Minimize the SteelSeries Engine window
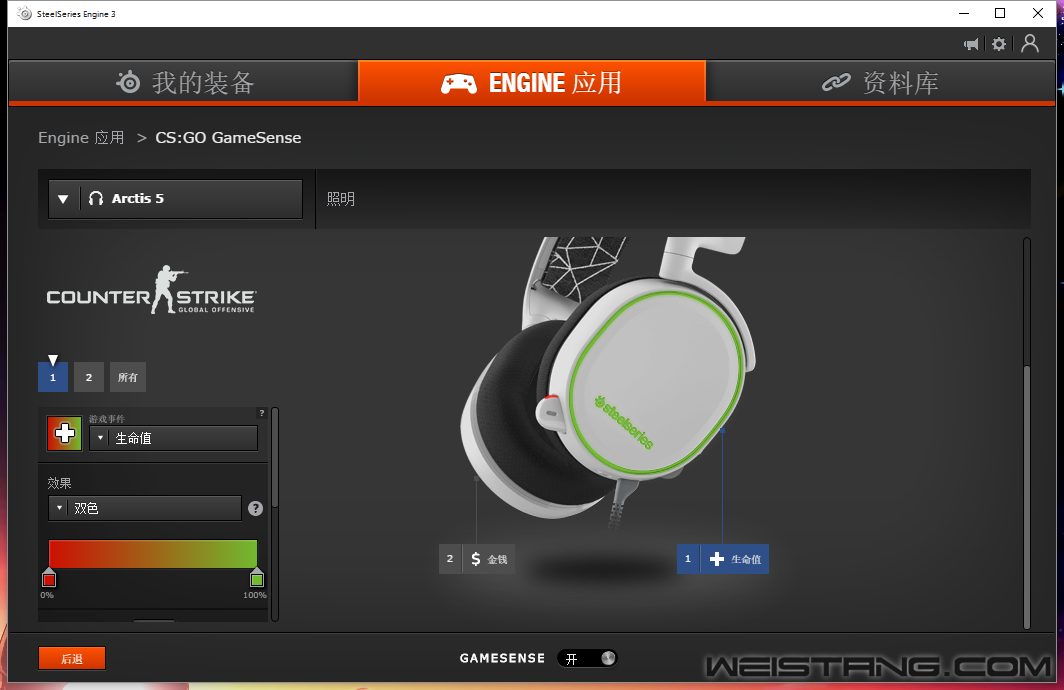The width and height of the screenshot is (1064, 690). coord(964,14)
